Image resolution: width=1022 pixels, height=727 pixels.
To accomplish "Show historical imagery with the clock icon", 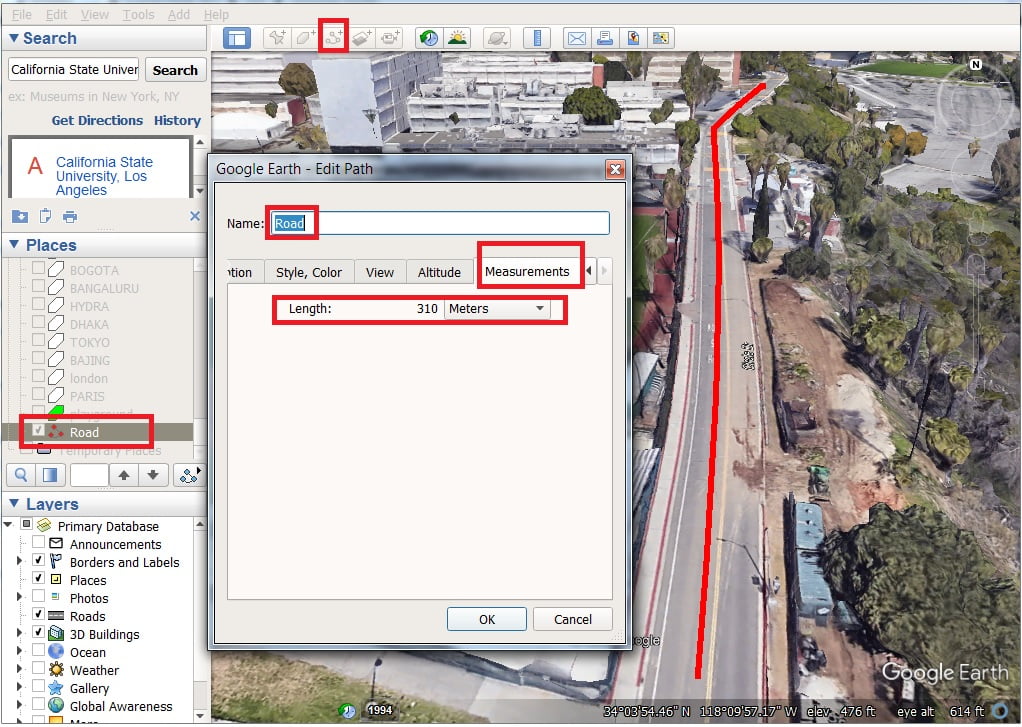I will [428, 38].
